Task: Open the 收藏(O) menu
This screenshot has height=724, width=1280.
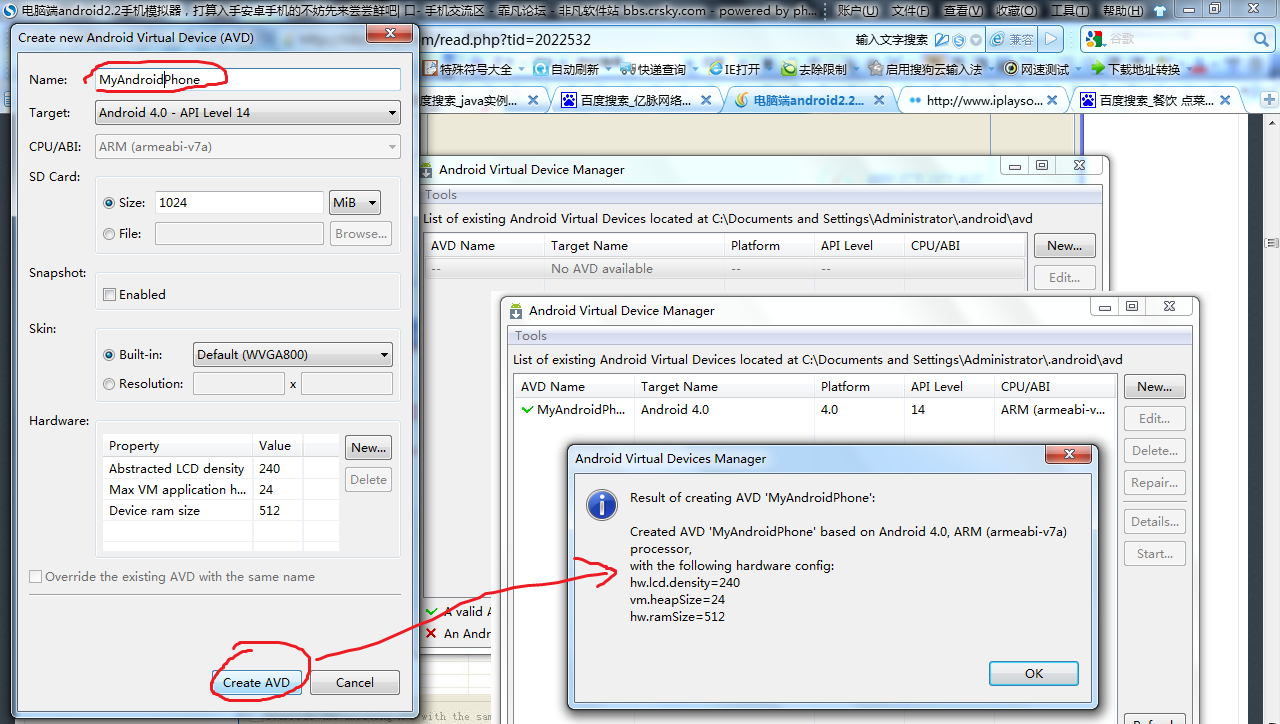Action: (1016, 11)
